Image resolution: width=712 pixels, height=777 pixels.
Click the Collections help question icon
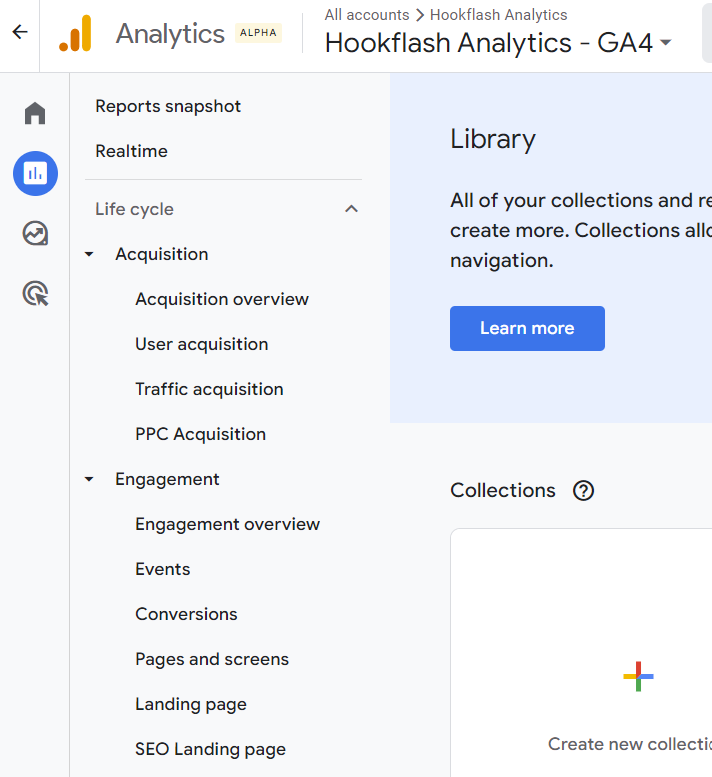point(583,490)
